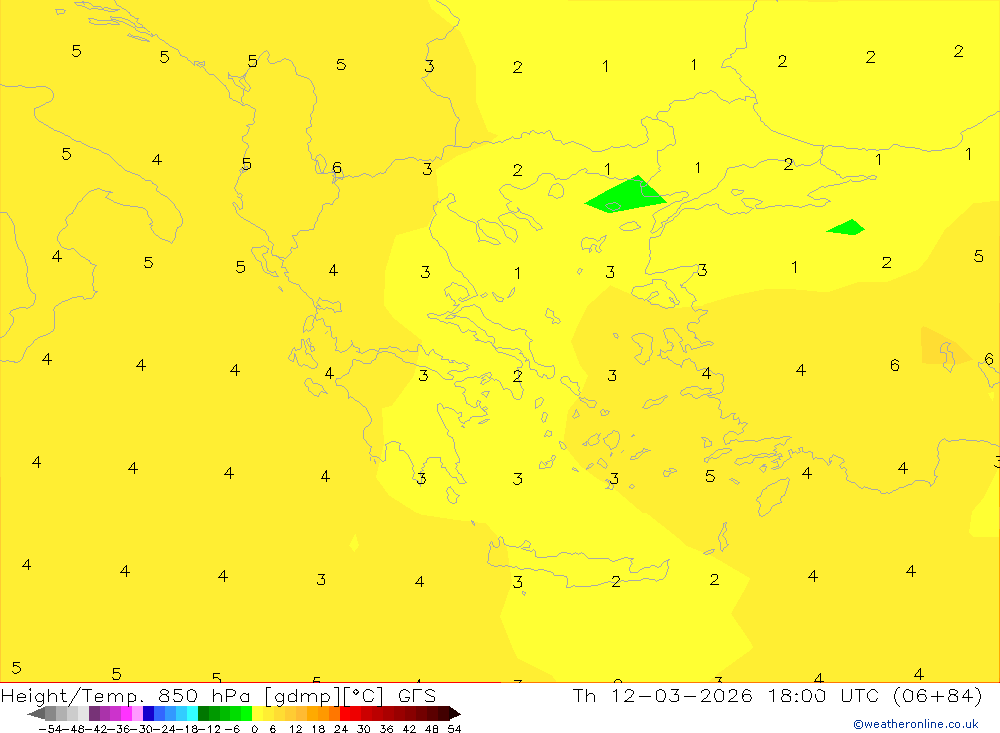Click the '54' label at the scale's right end

click(454, 729)
